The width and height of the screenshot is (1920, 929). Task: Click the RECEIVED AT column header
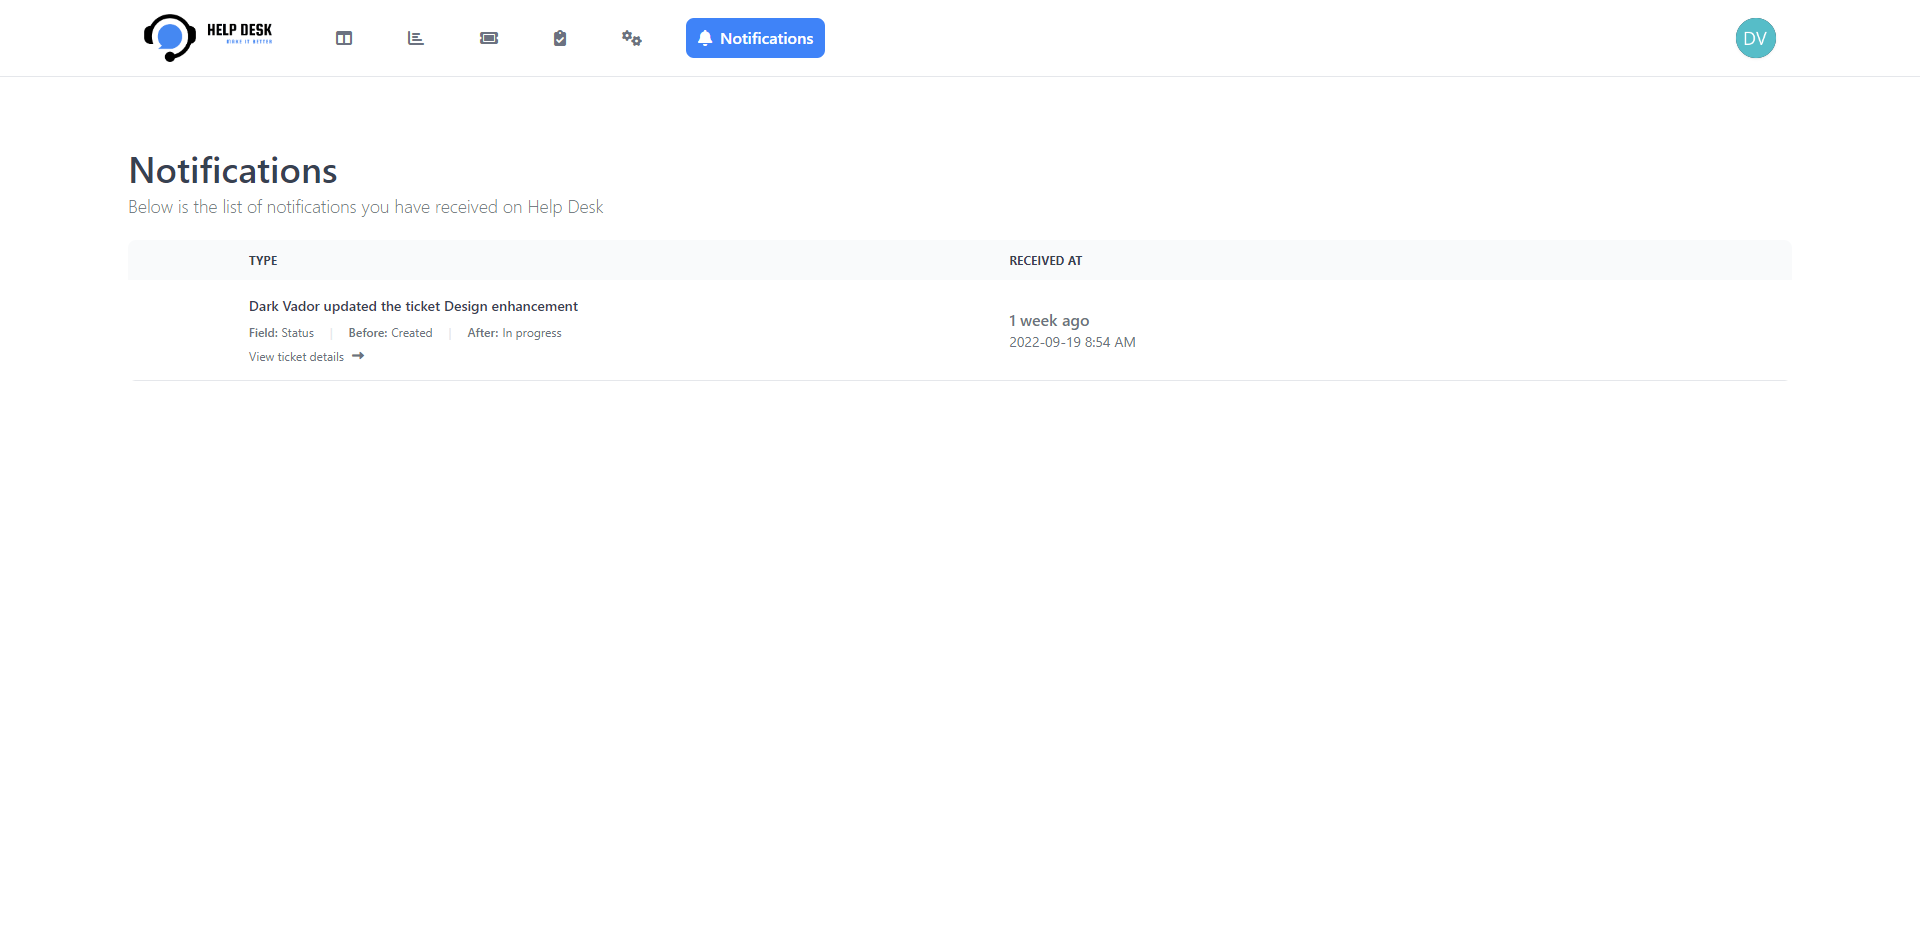point(1045,260)
